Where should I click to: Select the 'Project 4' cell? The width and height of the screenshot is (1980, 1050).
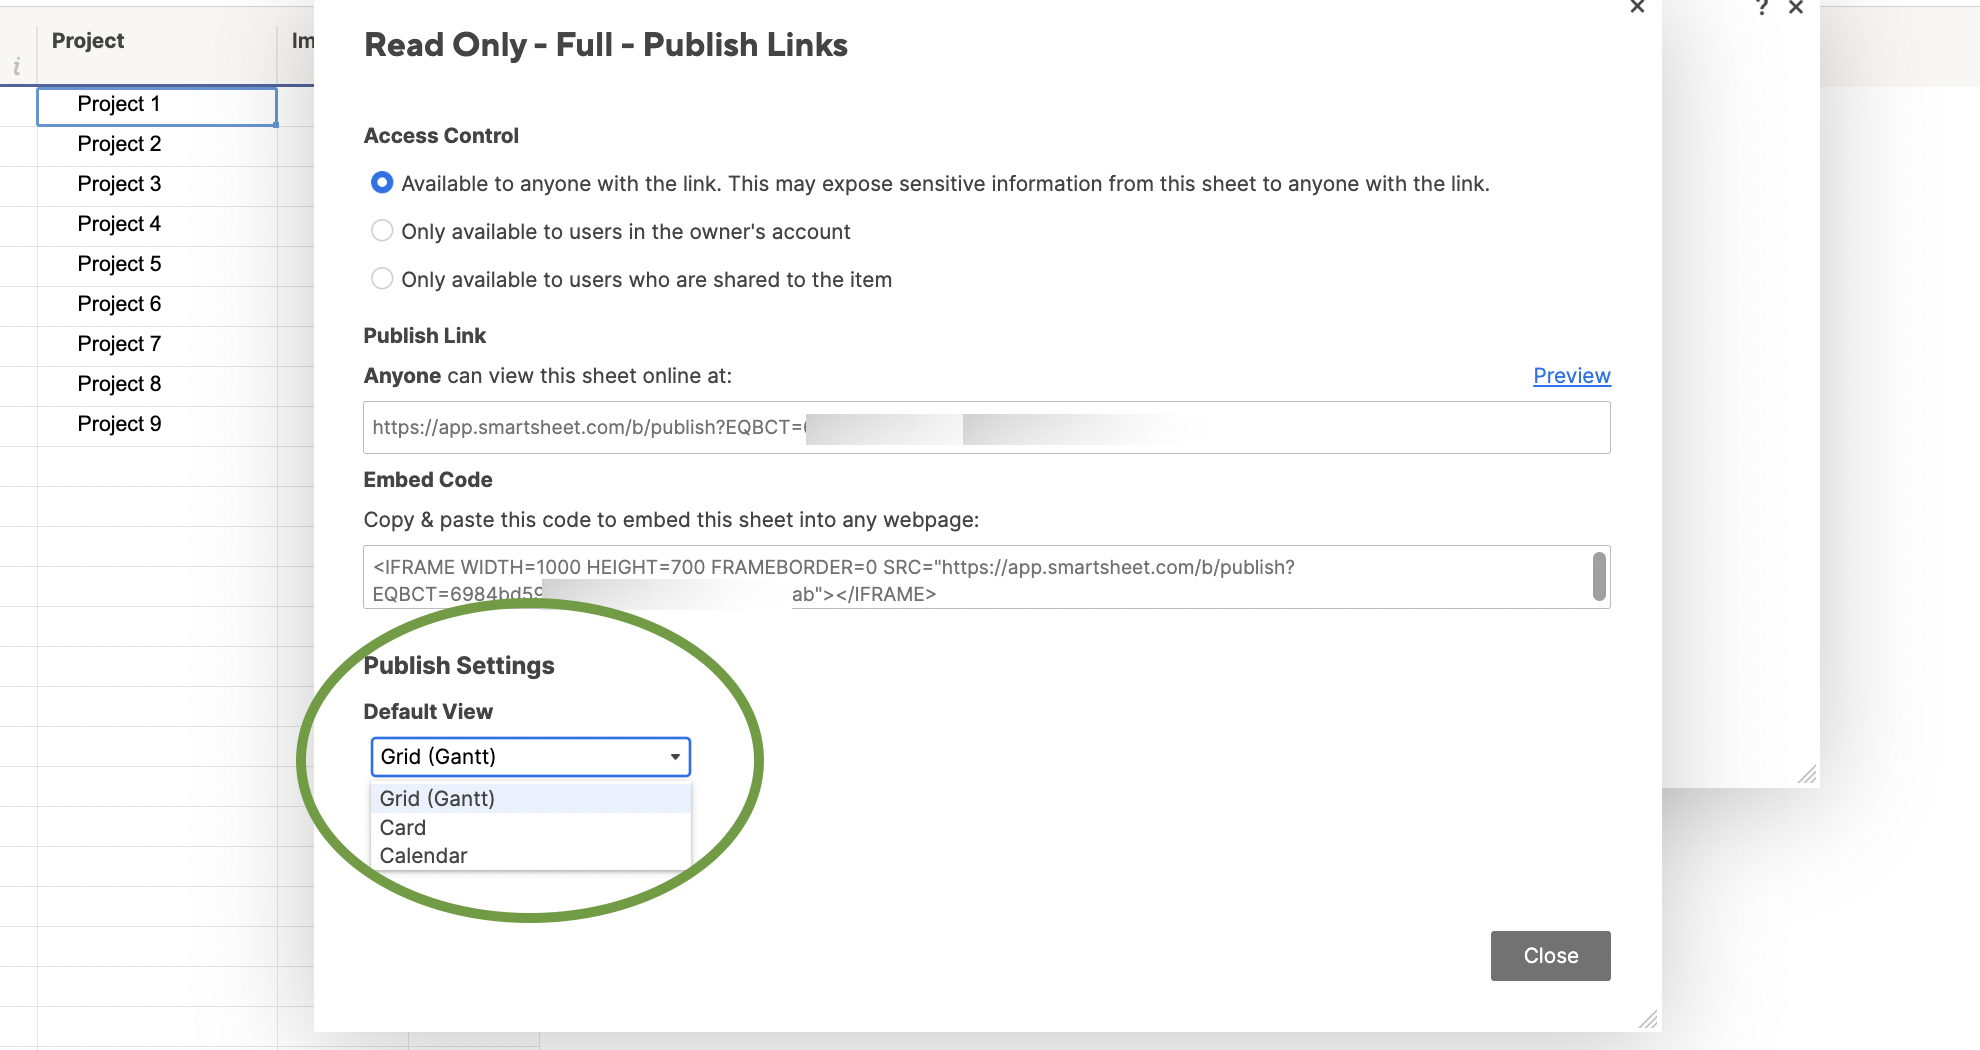tap(157, 226)
